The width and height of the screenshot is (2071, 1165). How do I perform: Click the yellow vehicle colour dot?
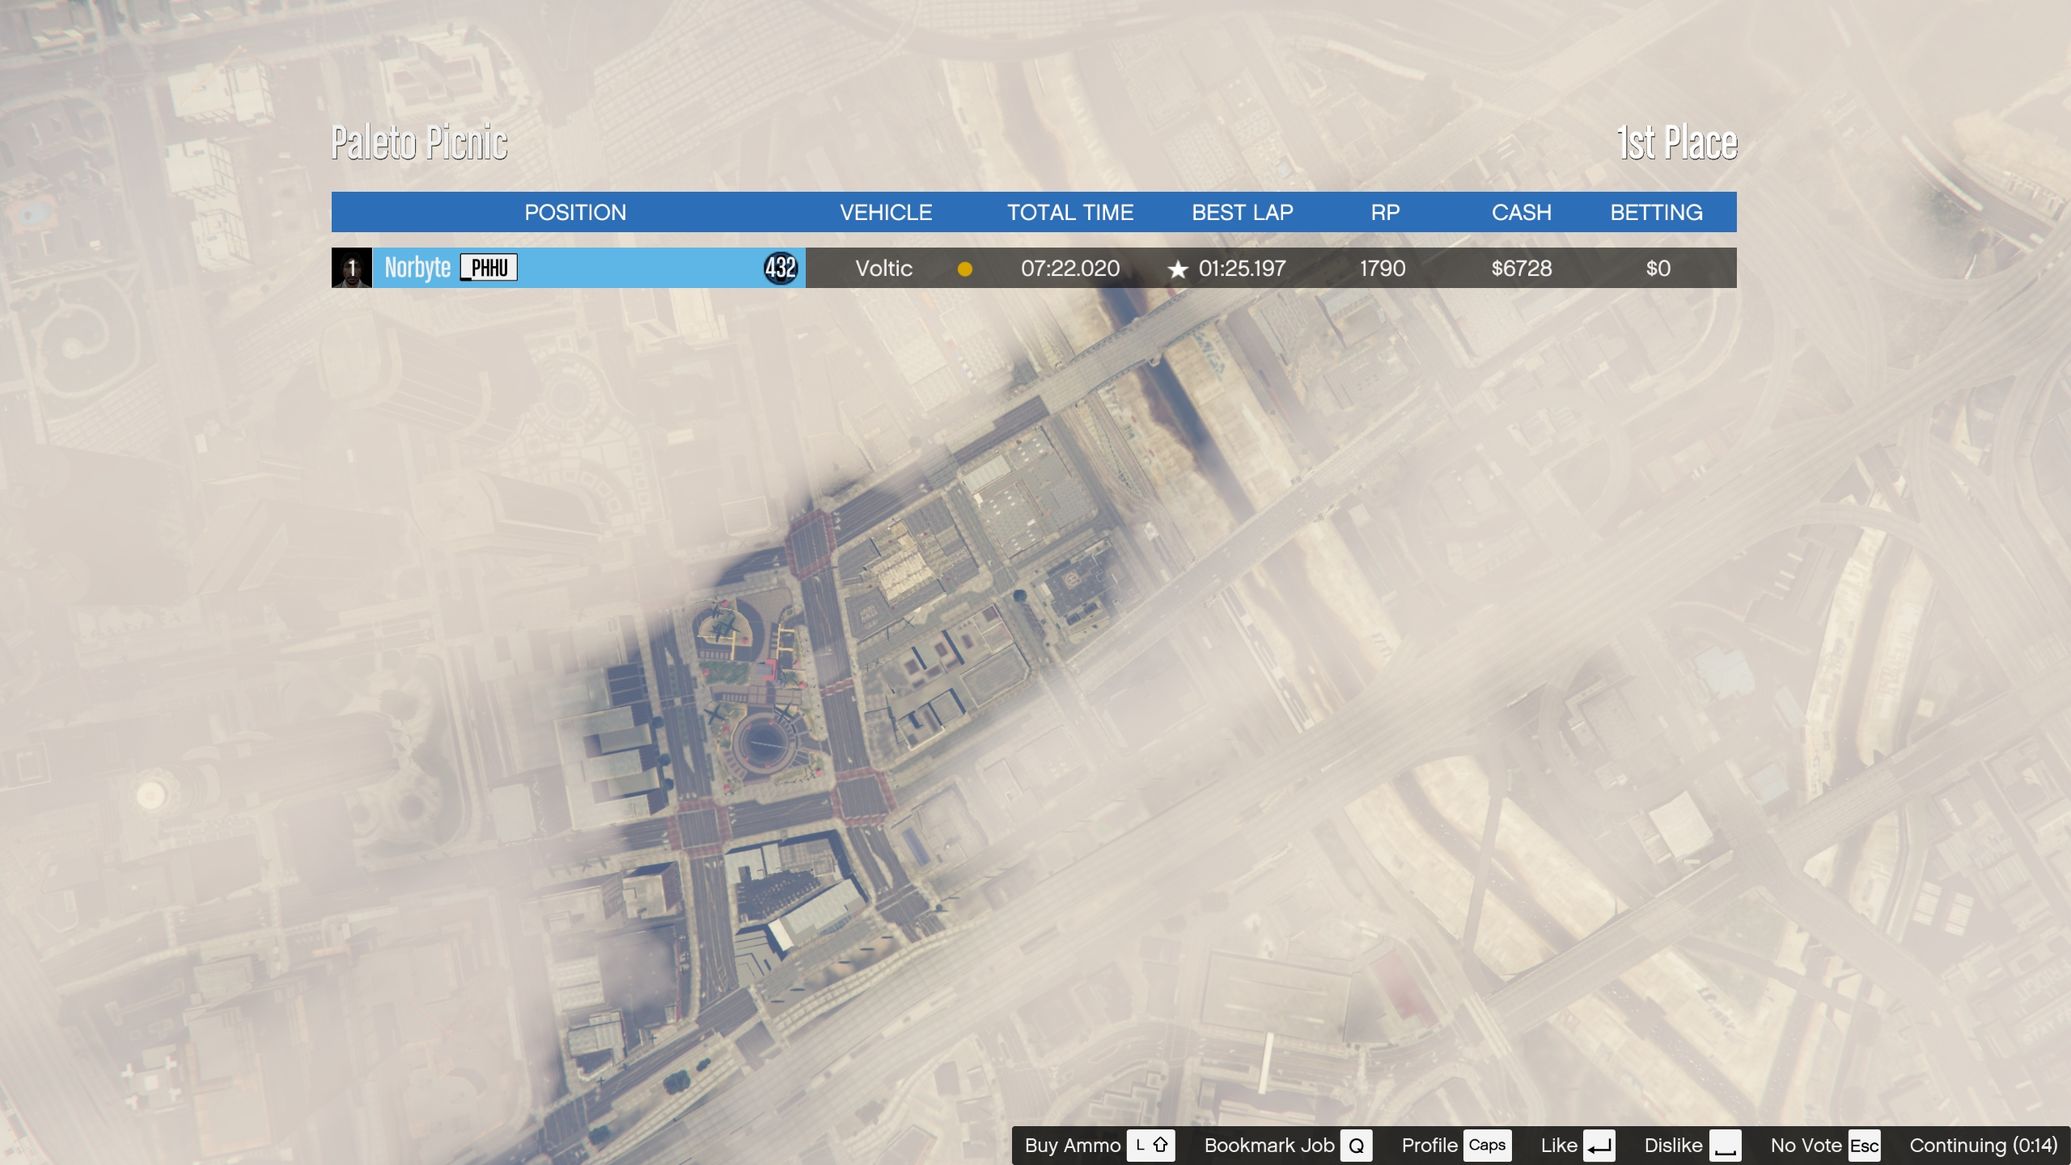click(x=965, y=269)
